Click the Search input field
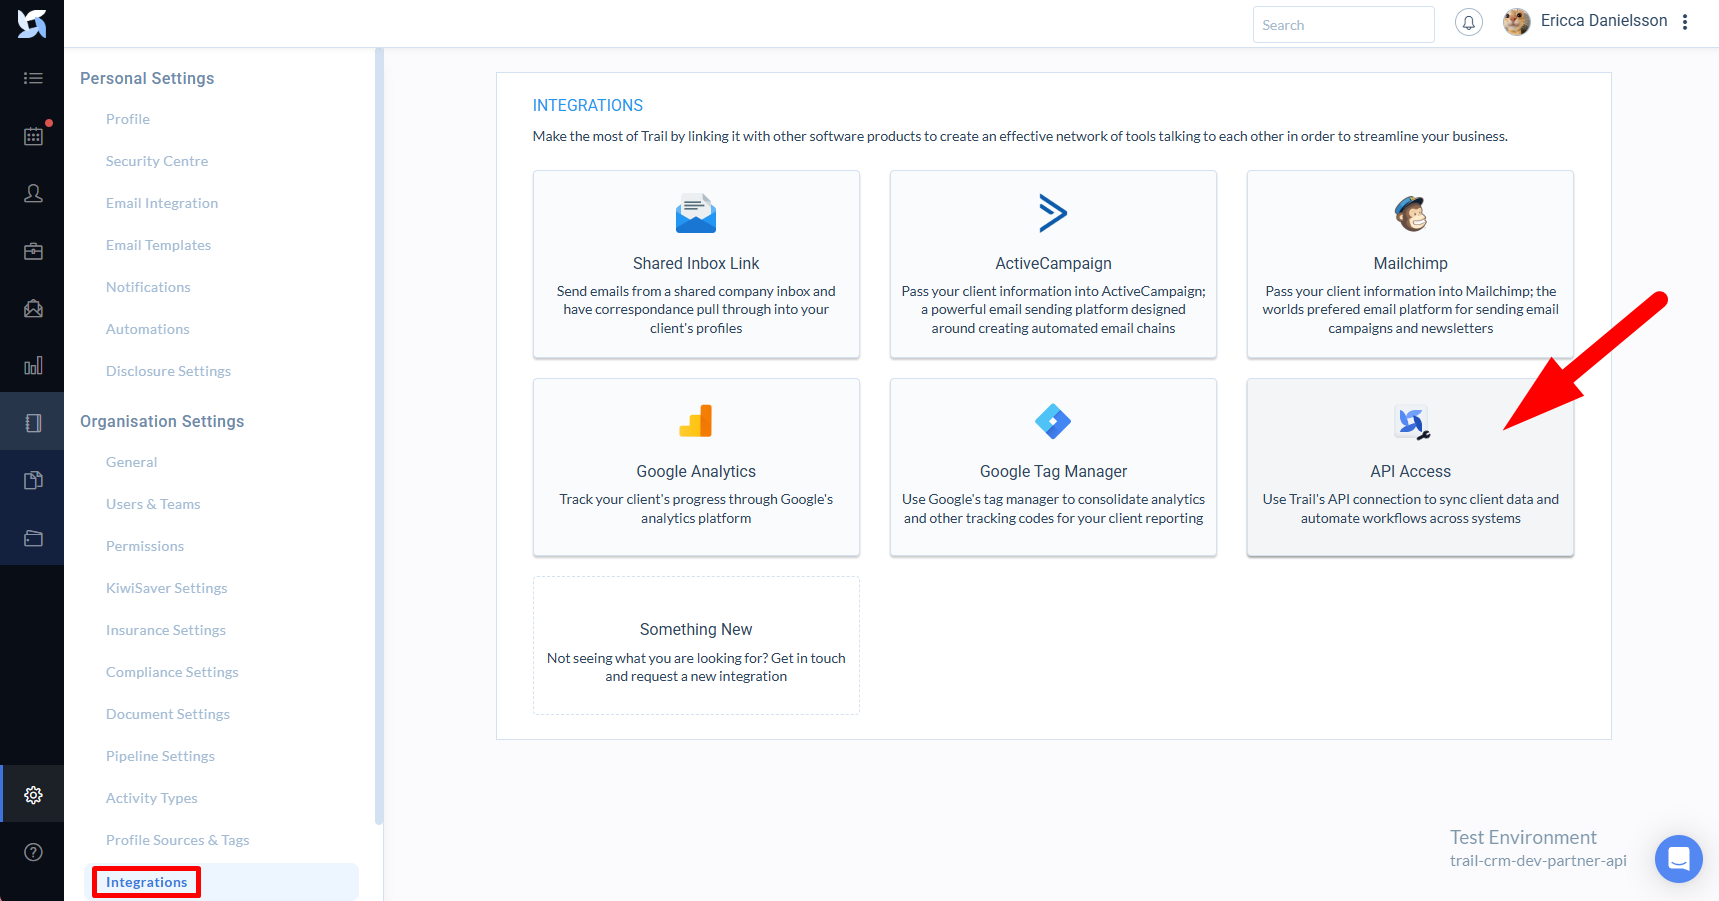This screenshot has height=901, width=1719. point(1343,24)
